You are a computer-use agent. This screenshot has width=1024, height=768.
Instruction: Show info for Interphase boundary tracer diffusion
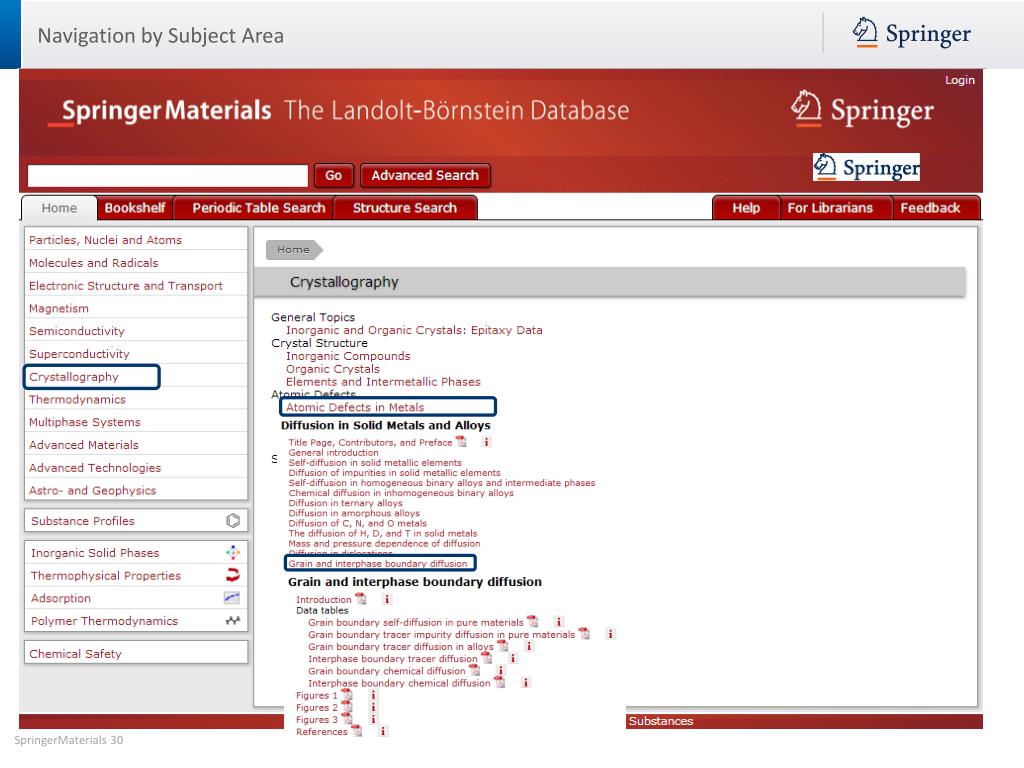pyautogui.click(x=513, y=658)
